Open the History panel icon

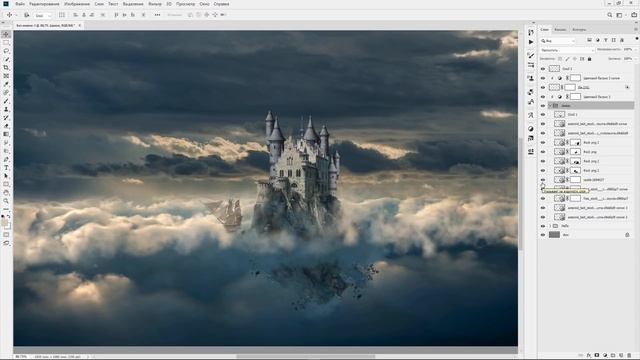tap(531, 32)
